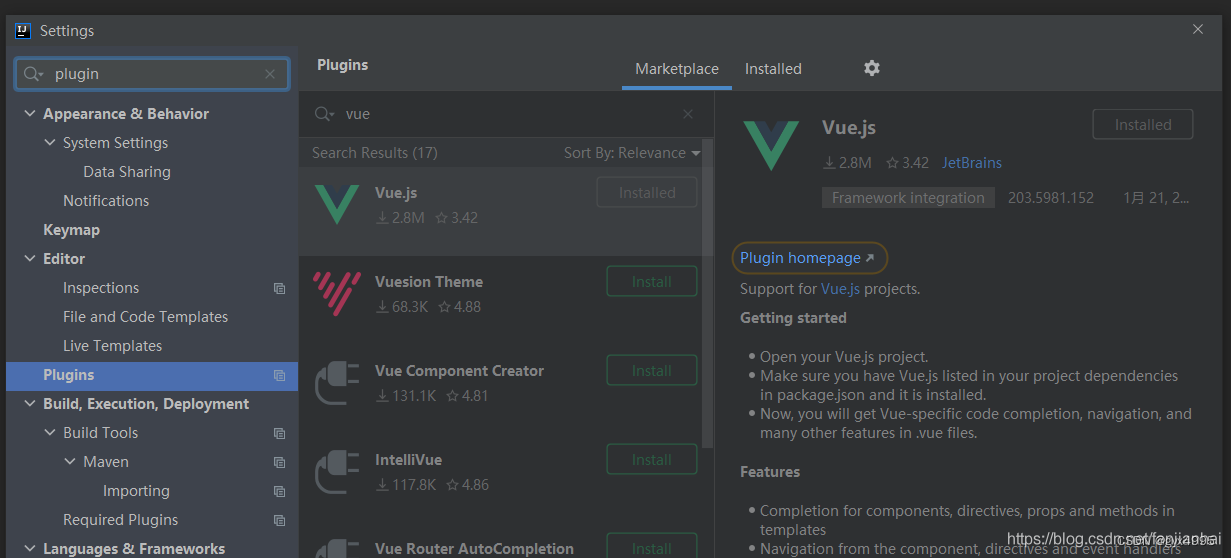Collapse Build Tools node
Screen dimensions: 1231x558
[50, 433]
